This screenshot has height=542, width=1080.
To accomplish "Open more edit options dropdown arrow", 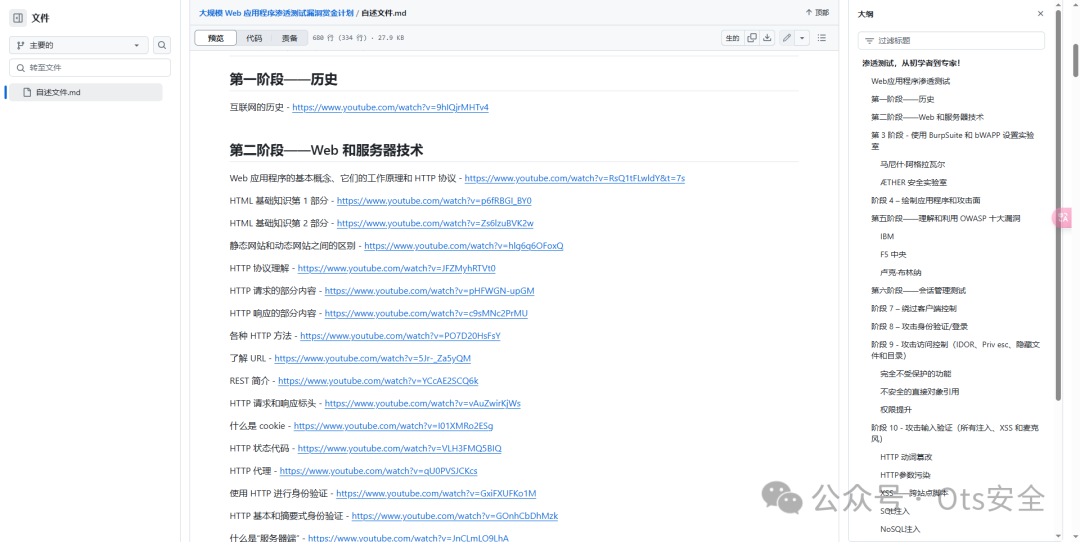I will point(802,38).
